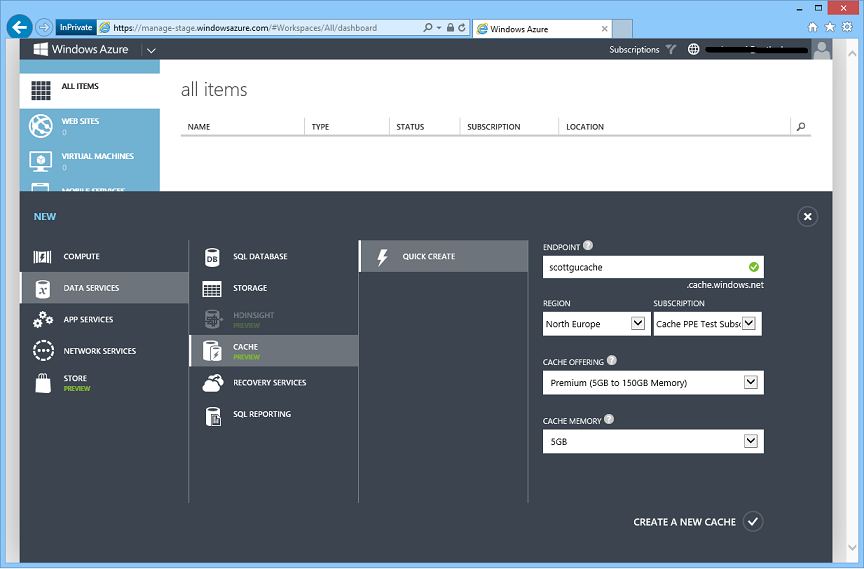Choose Recovery Services
This screenshot has width=864, height=569.
[274, 383]
